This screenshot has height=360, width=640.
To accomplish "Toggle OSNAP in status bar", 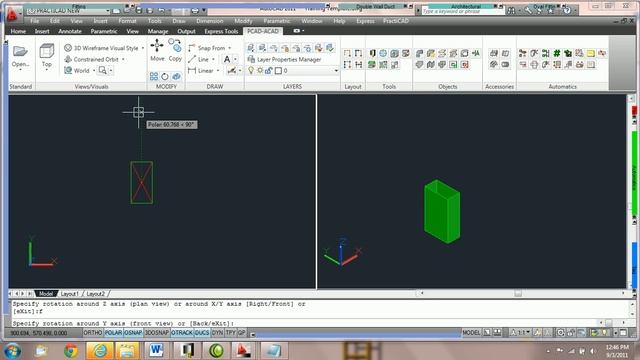I will tap(133, 333).
